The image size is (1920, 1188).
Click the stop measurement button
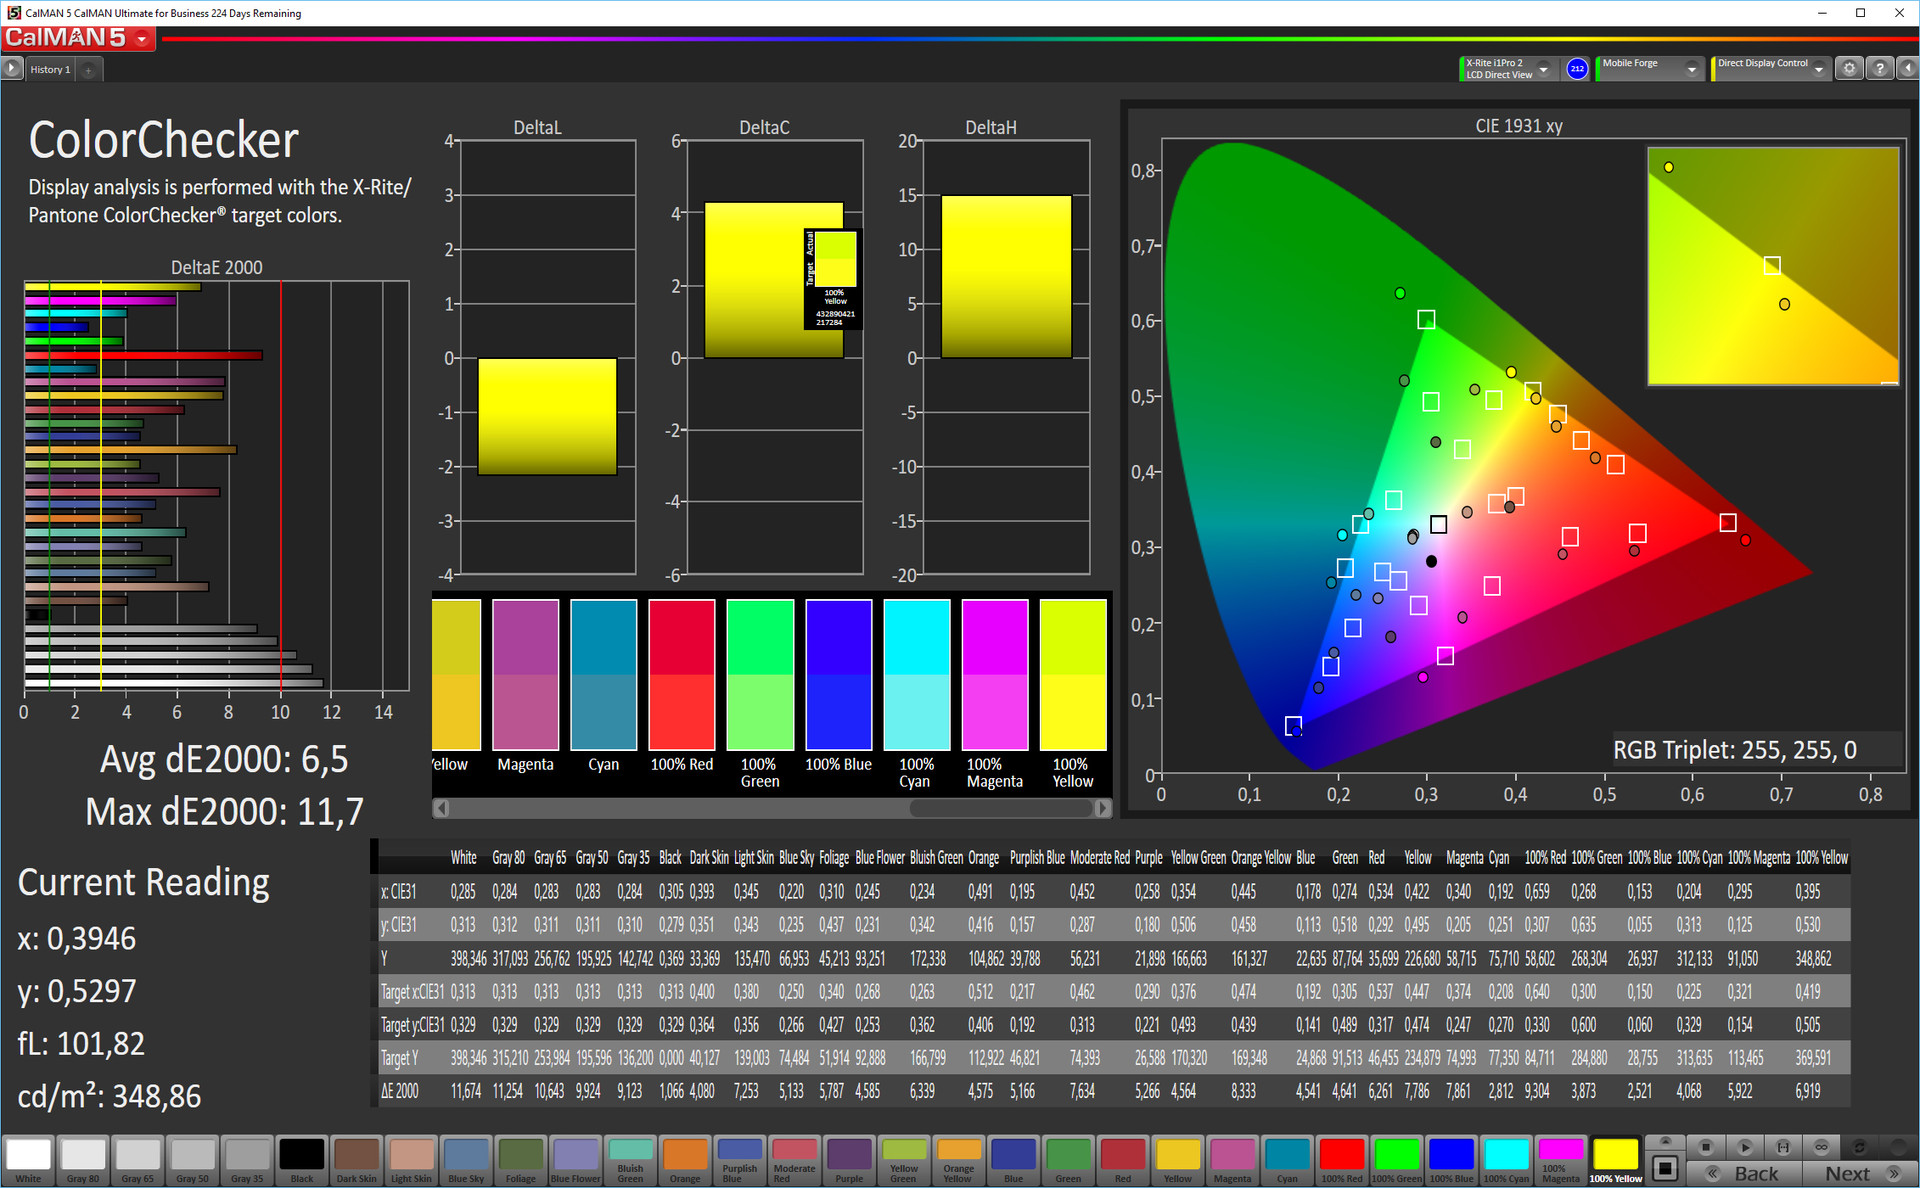click(1706, 1147)
